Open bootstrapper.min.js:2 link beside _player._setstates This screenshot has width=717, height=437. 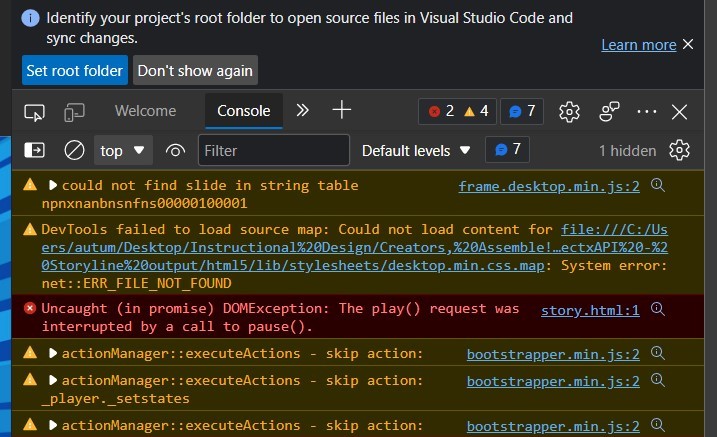click(553, 382)
